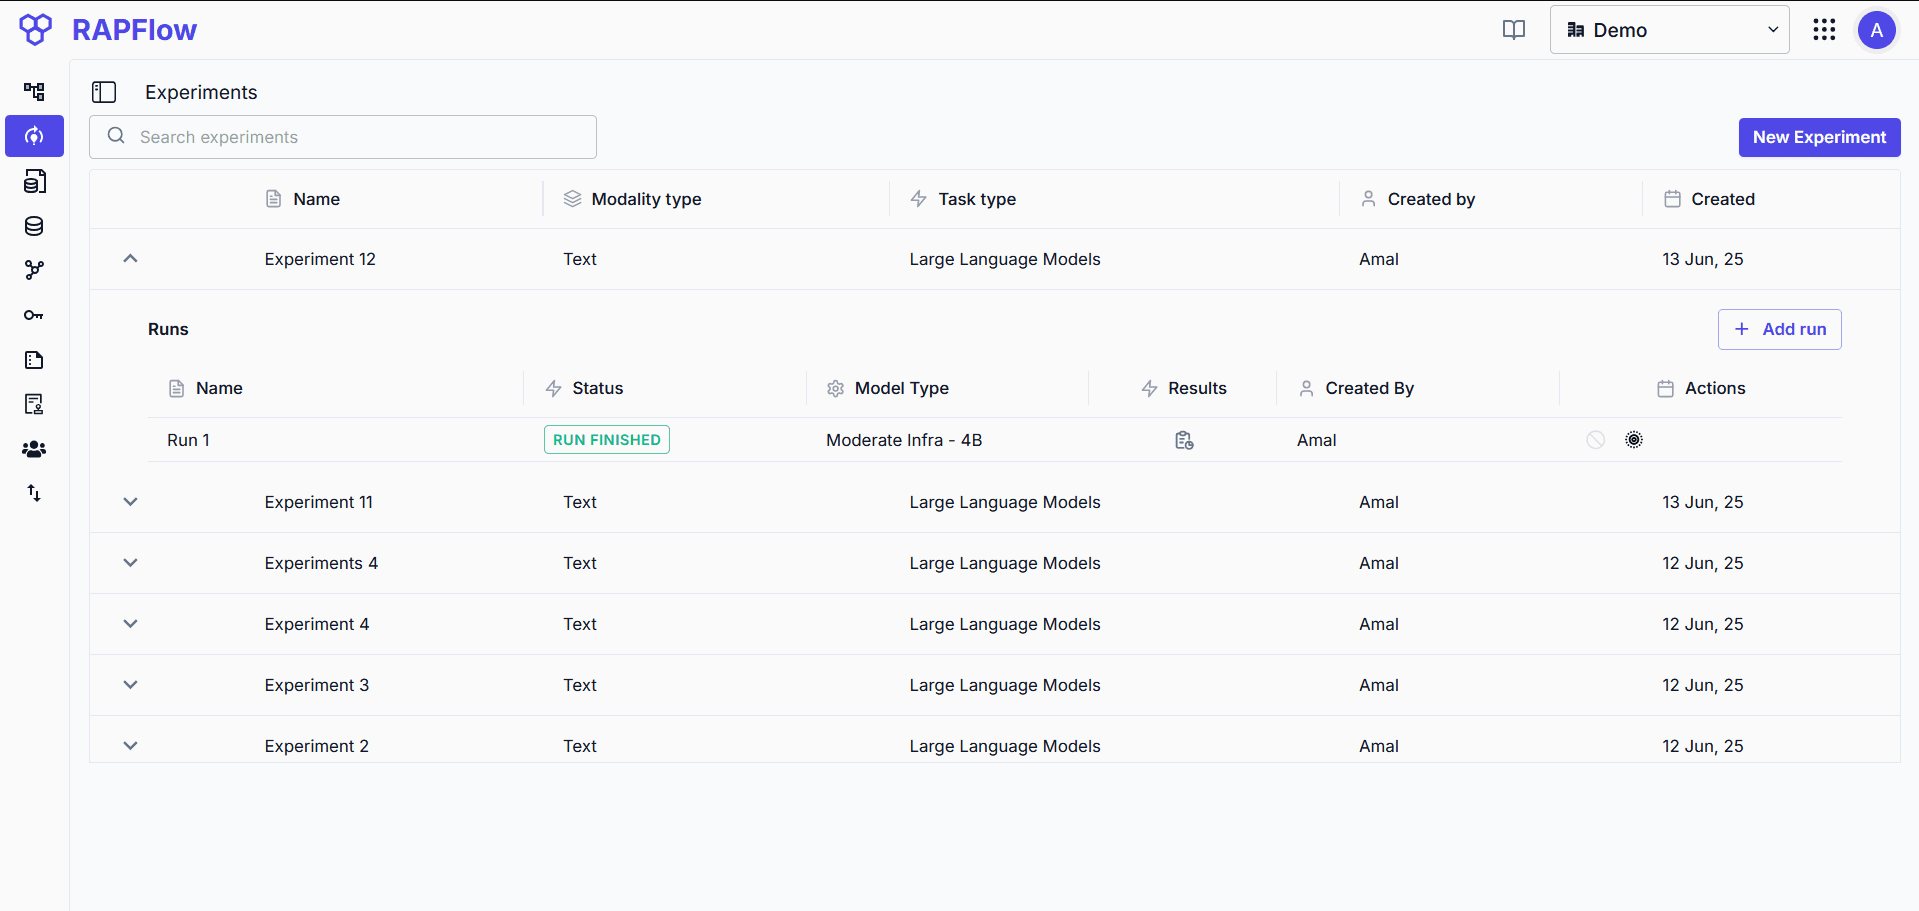Open the documentation book icon
Image resolution: width=1919 pixels, height=911 pixels.
(x=1514, y=30)
